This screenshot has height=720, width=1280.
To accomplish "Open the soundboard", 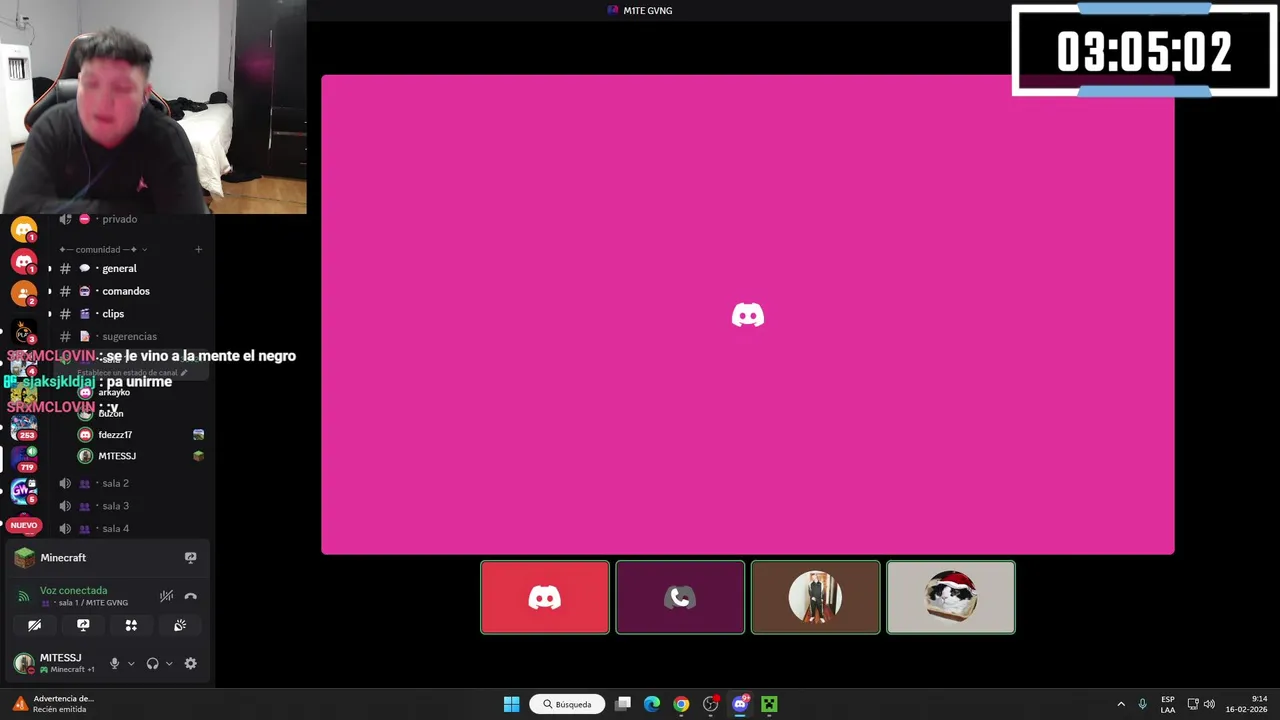I will (x=180, y=625).
